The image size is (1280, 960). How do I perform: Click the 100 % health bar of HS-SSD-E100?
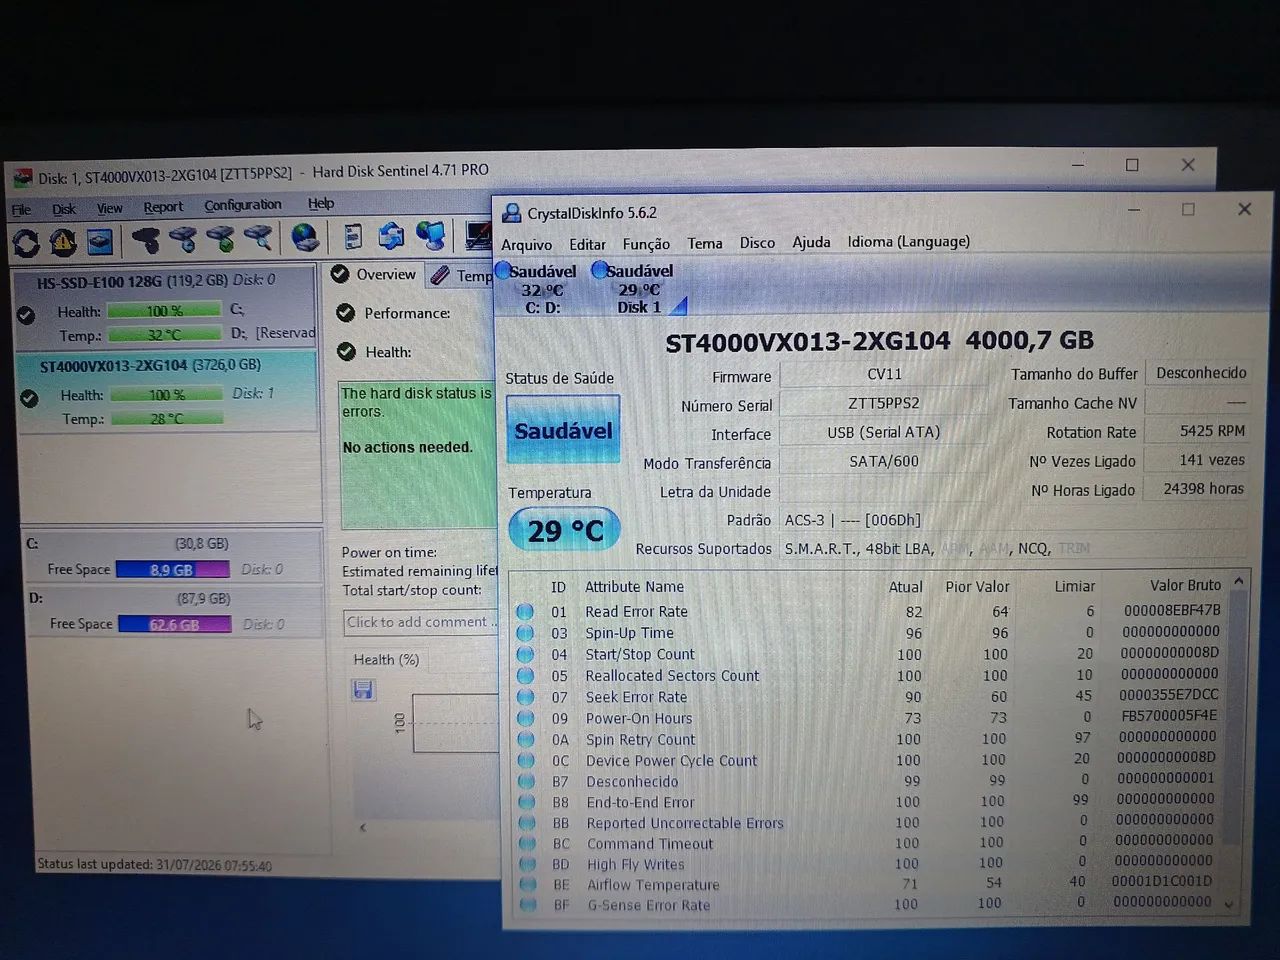pyautogui.click(x=165, y=311)
